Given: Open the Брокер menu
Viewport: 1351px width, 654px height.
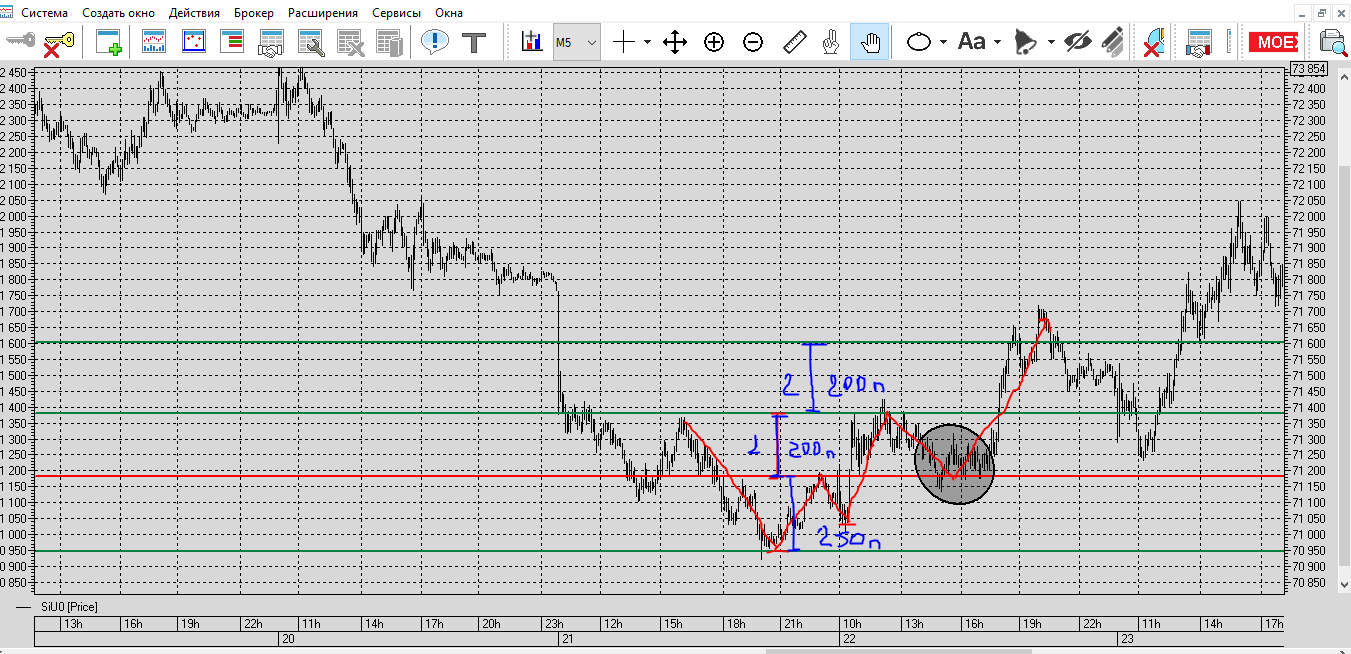Looking at the screenshot, I should pos(254,13).
